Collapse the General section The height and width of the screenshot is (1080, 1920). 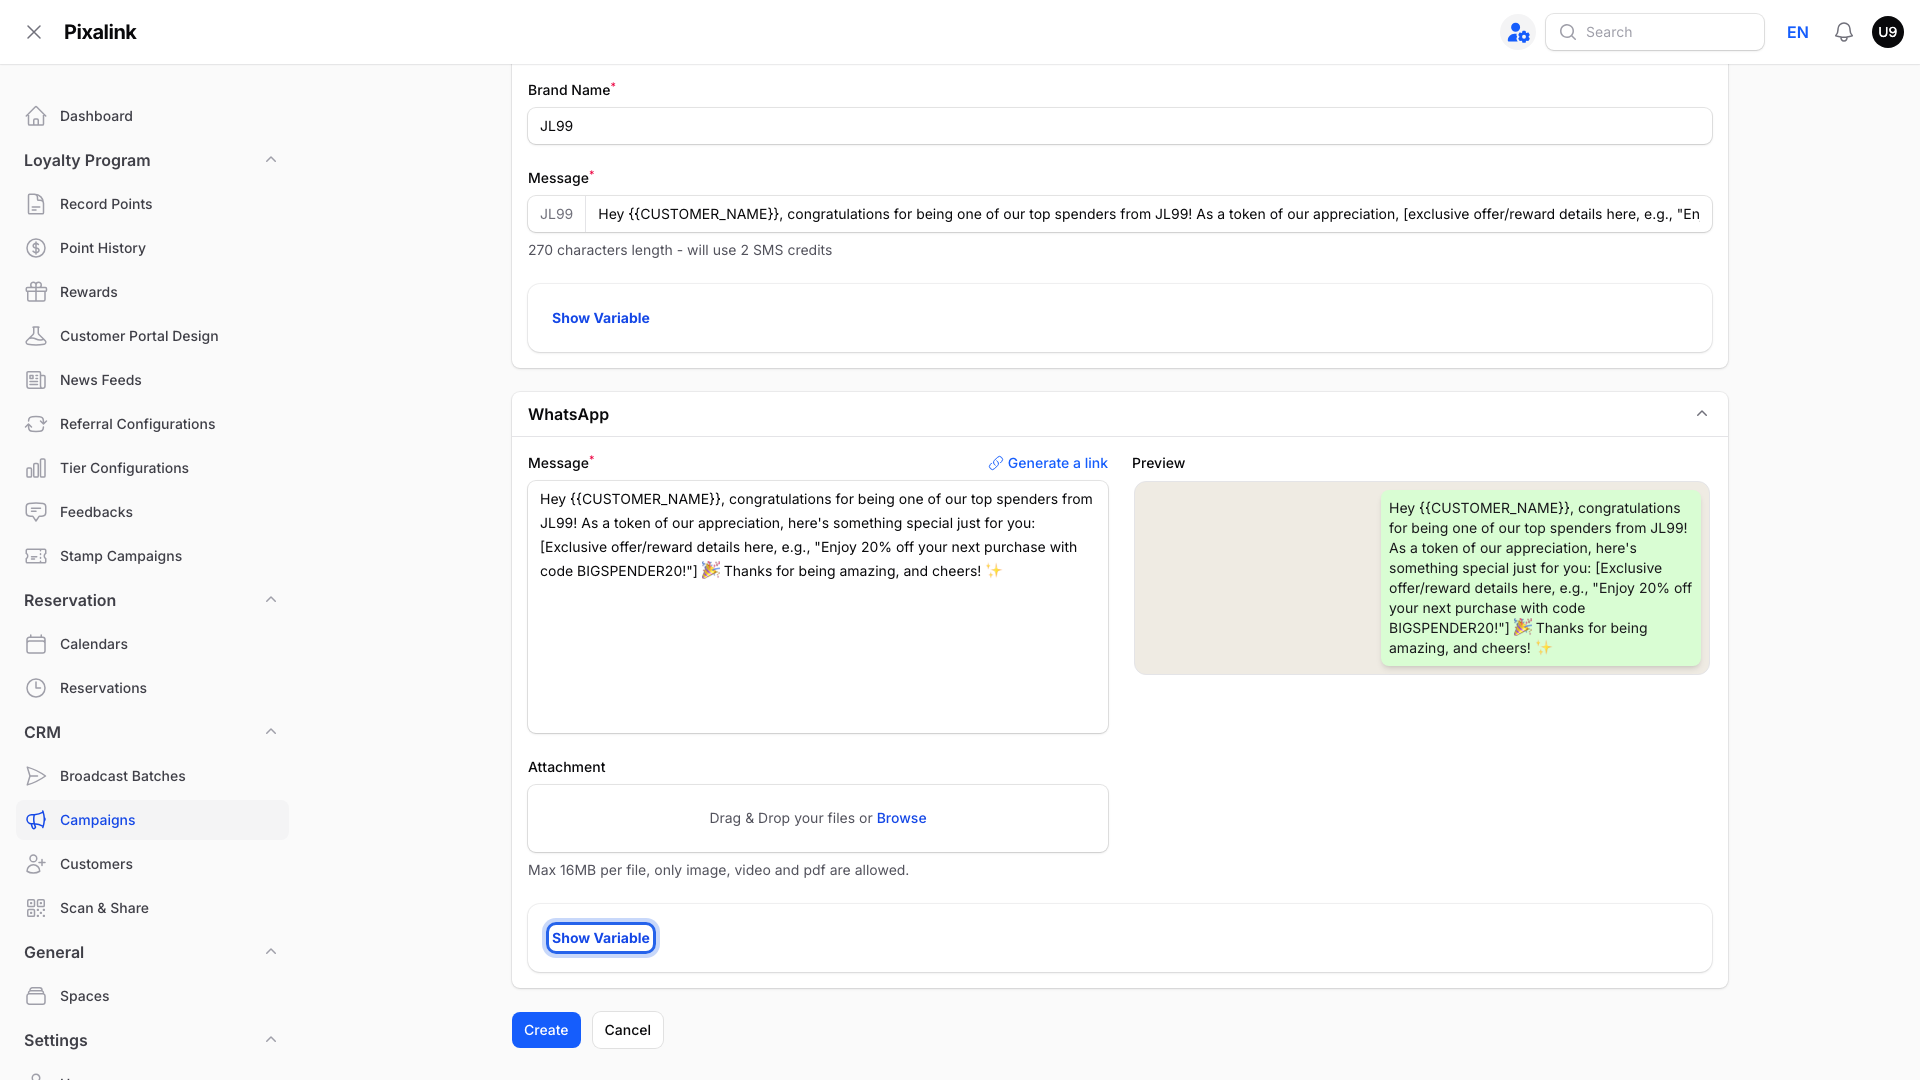tap(271, 952)
